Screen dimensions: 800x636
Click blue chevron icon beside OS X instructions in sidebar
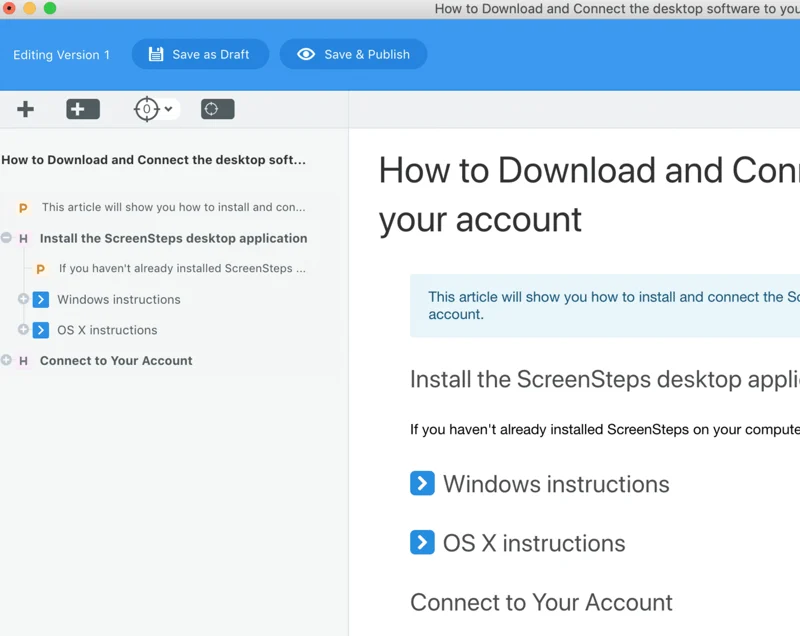[x=41, y=330]
